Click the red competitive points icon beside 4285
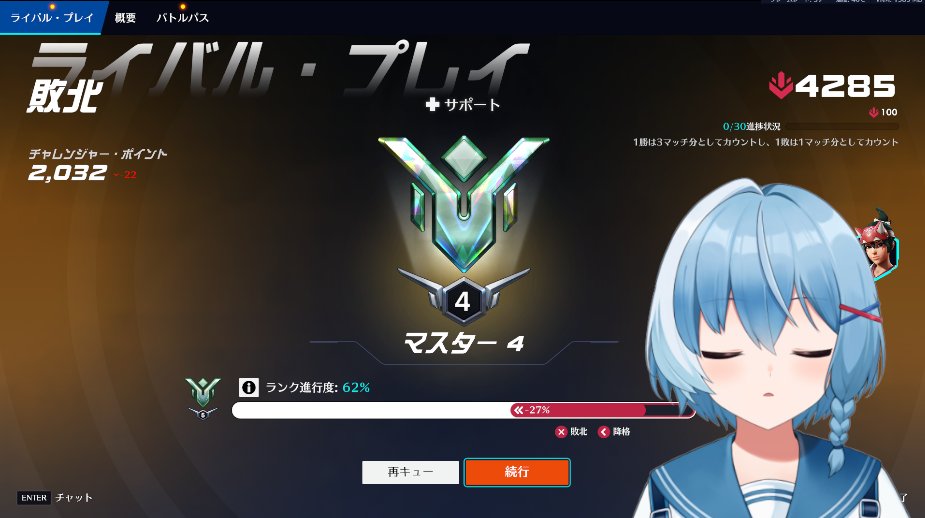The height and width of the screenshot is (518, 925). (x=780, y=86)
